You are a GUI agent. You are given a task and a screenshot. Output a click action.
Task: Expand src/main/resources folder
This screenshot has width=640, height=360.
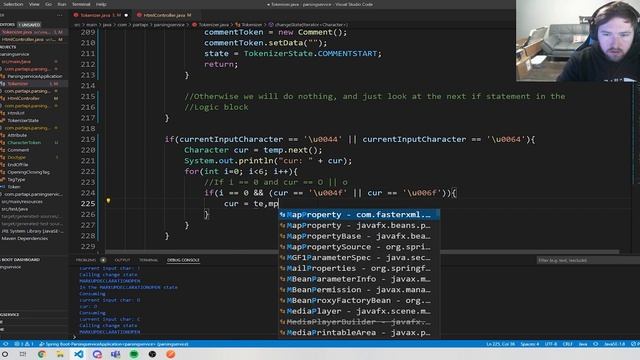tap(22, 202)
